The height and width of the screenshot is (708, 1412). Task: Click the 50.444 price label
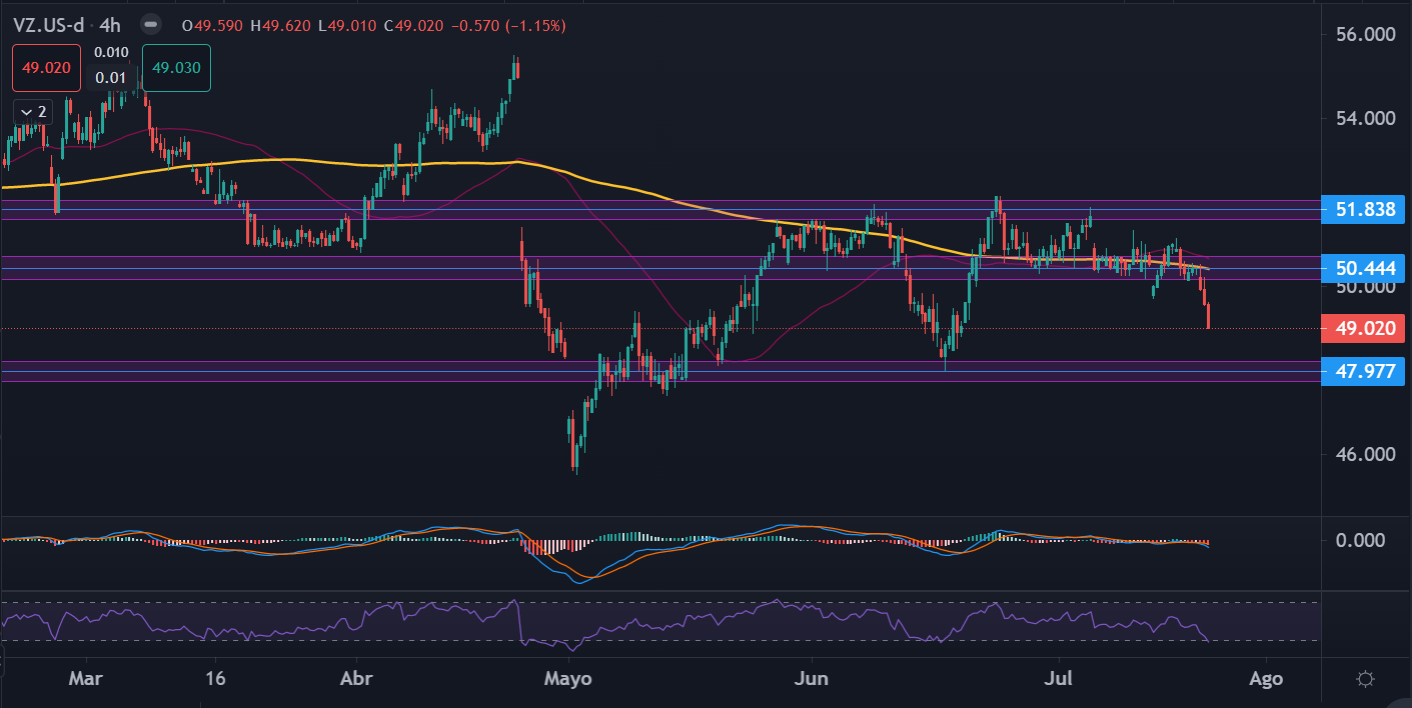click(x=1364, y=267)
